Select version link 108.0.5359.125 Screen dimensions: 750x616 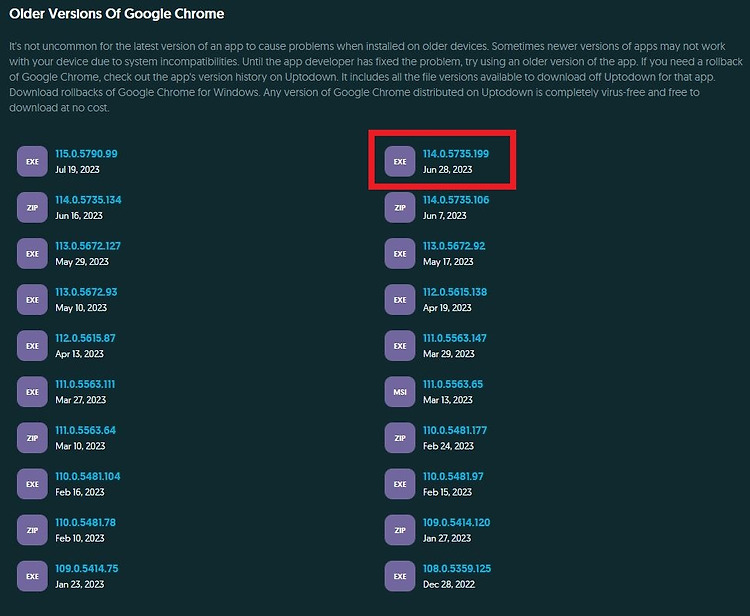pyautogui.click(x=457, y=568)
